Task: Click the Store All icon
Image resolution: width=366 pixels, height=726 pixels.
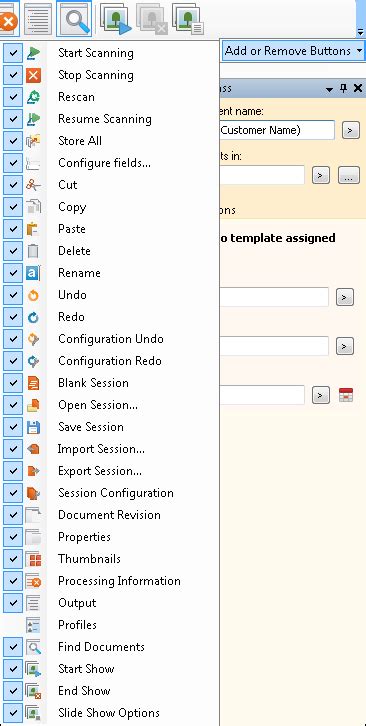Action: tap(33, 141)
